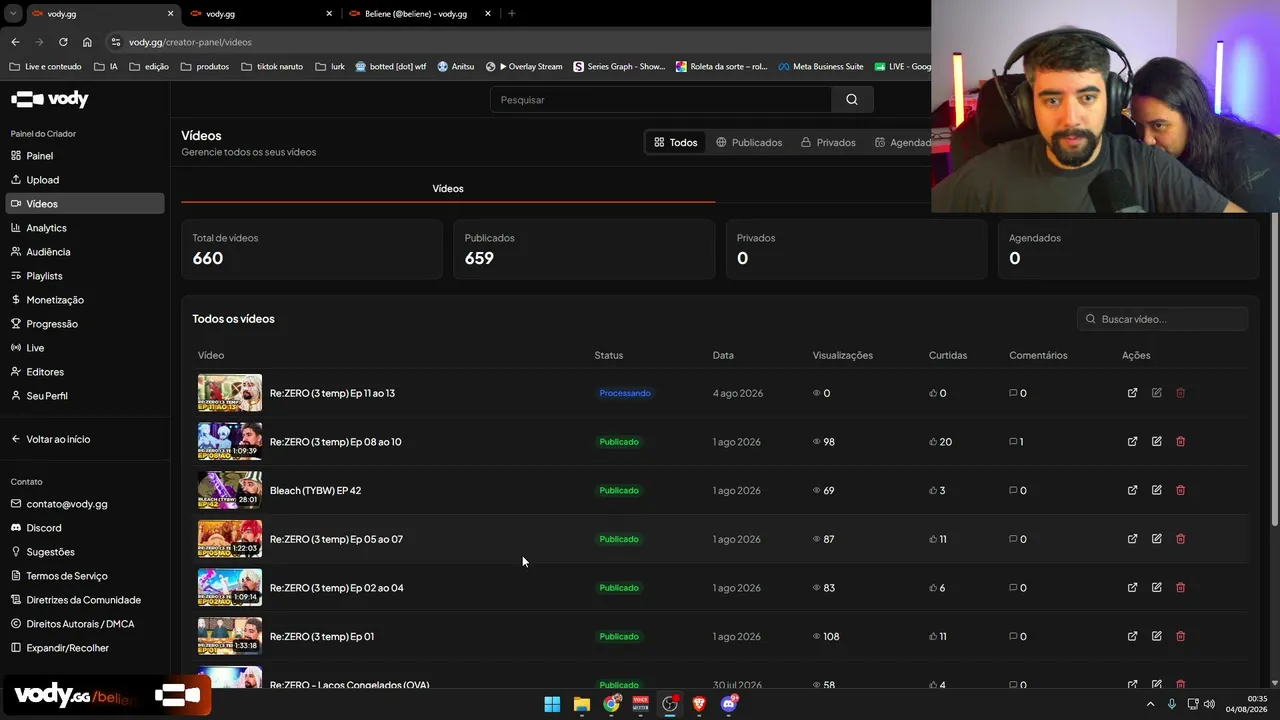Open File Explorer from the taskbar
The image size is (1280, 720).
coord(582,704)
